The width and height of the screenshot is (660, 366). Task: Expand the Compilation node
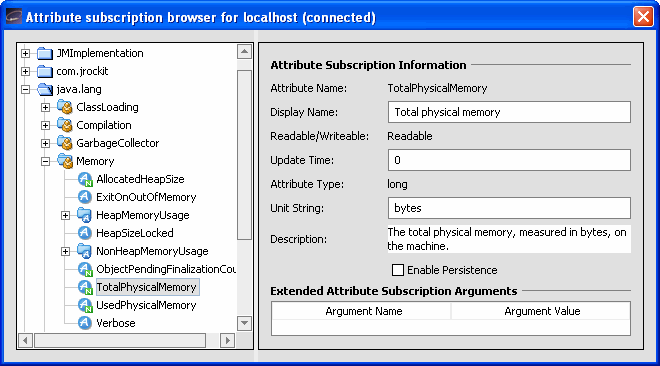(x=45, y=125)
